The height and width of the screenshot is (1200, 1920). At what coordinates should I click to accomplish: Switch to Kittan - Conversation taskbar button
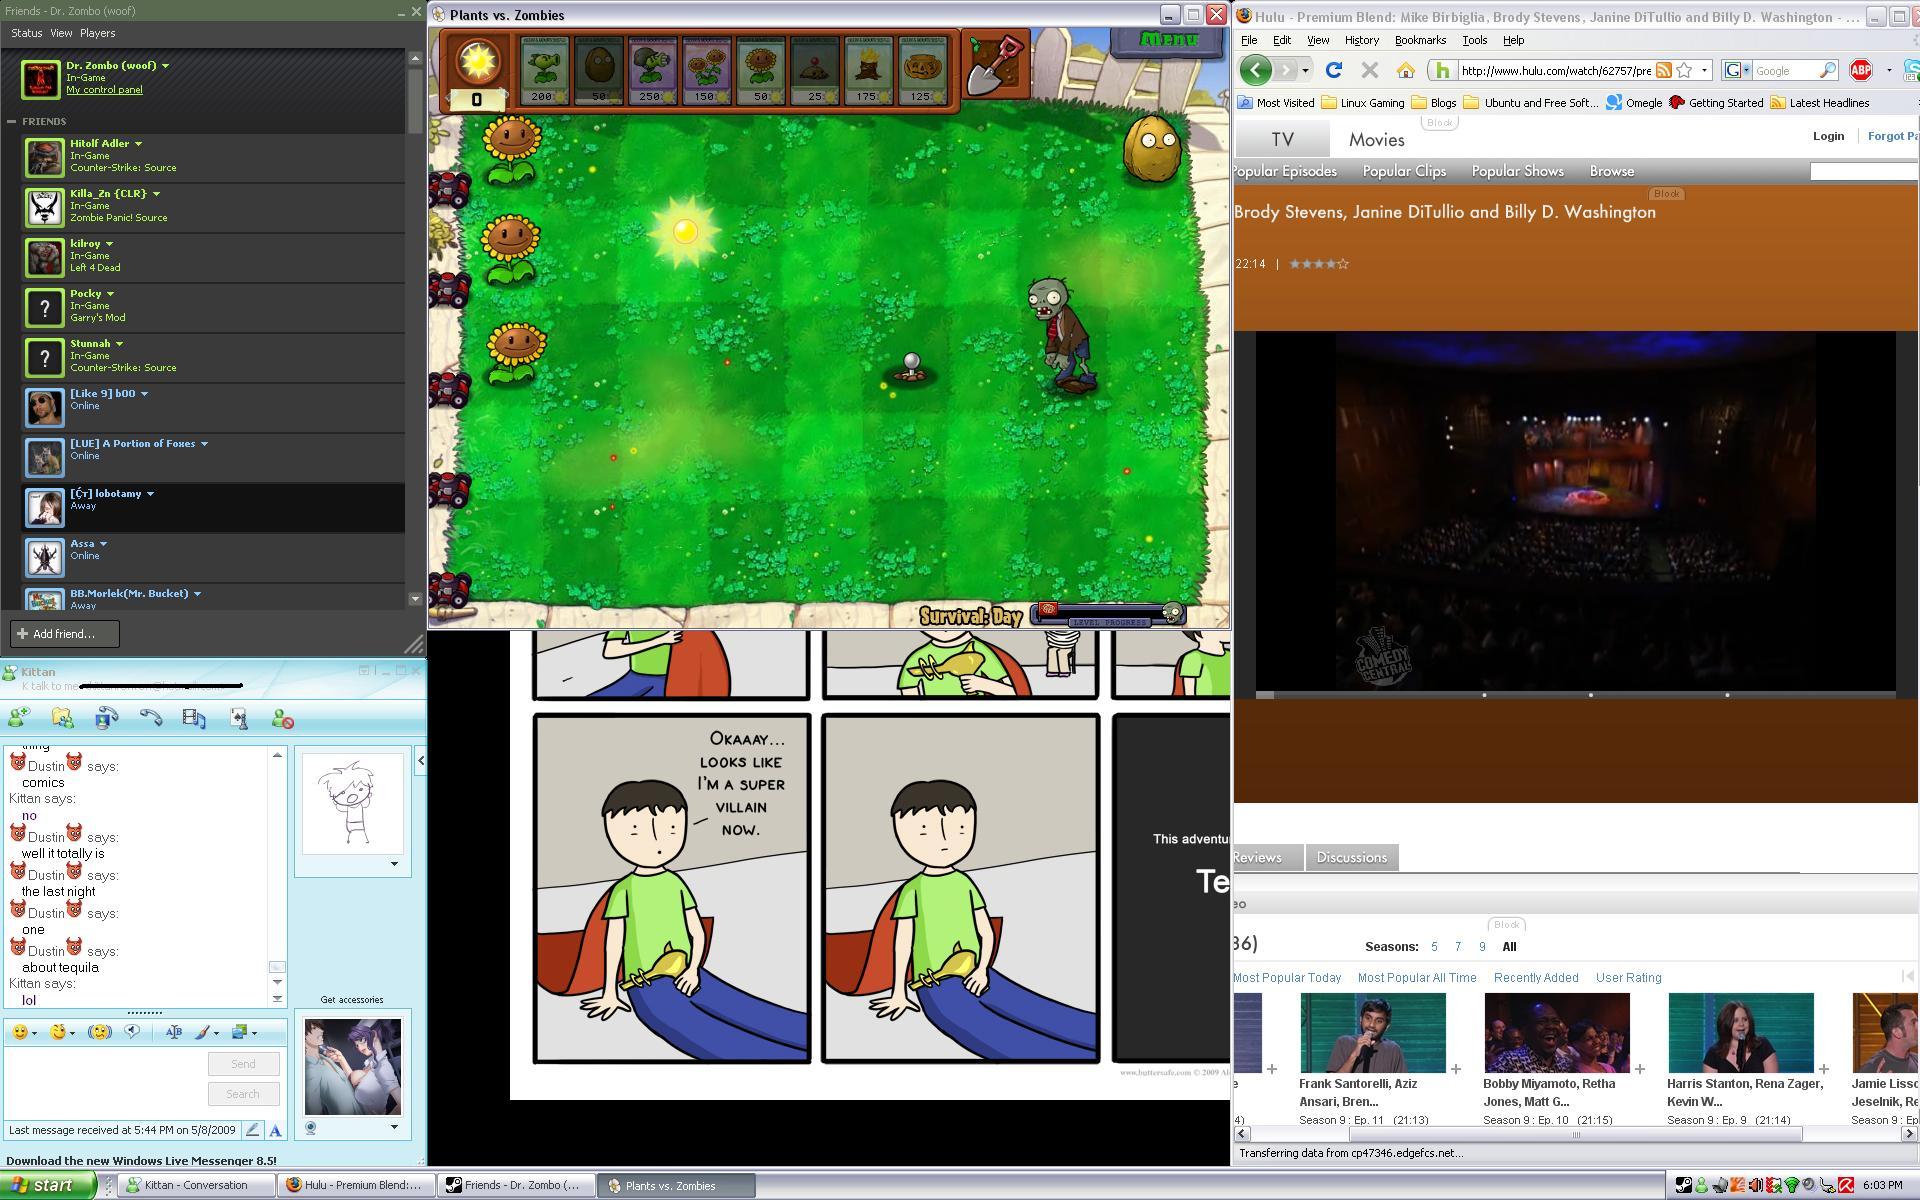(197, 1185)
